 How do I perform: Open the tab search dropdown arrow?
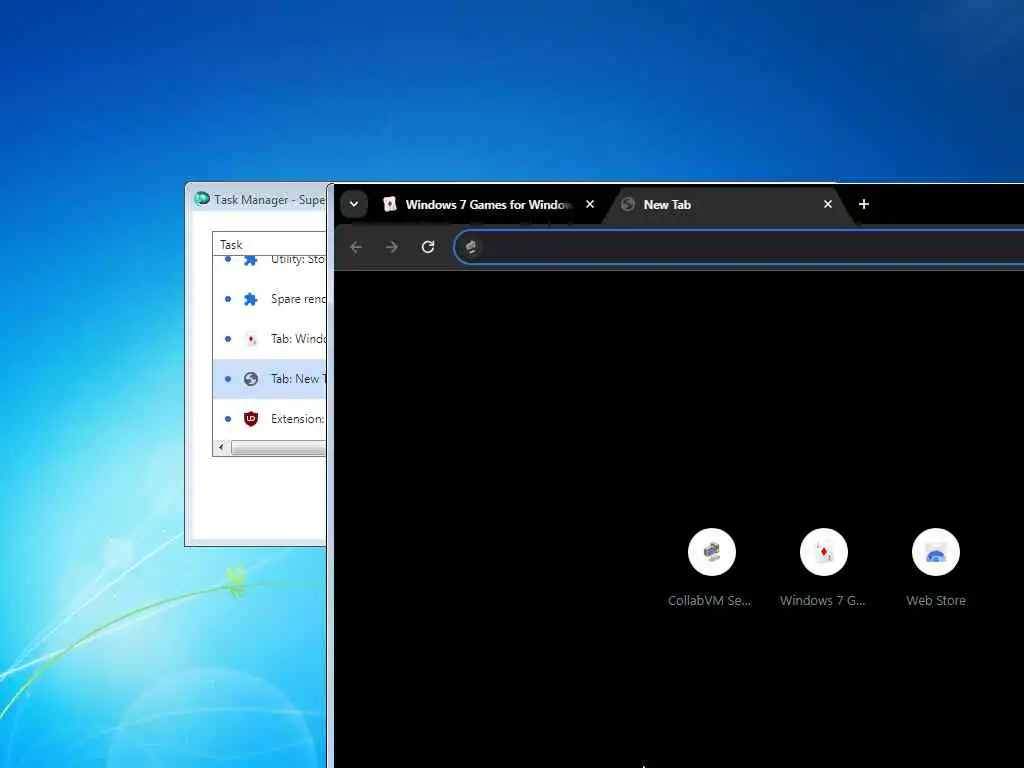pyautogui.click(x=353, y=204)
